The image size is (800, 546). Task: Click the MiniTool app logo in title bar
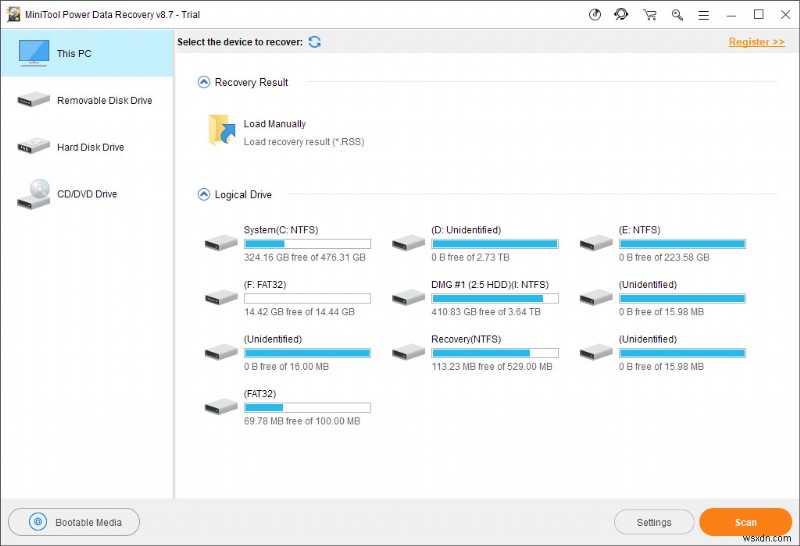coord(13,14)
